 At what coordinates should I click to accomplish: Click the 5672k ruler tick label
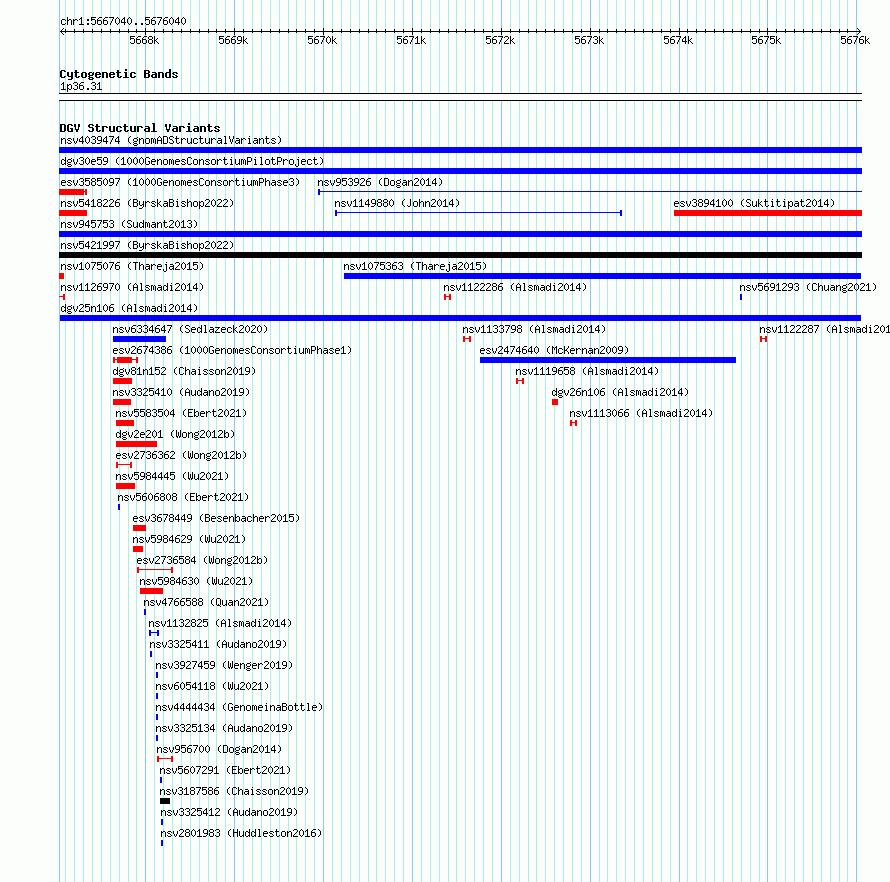500,40
